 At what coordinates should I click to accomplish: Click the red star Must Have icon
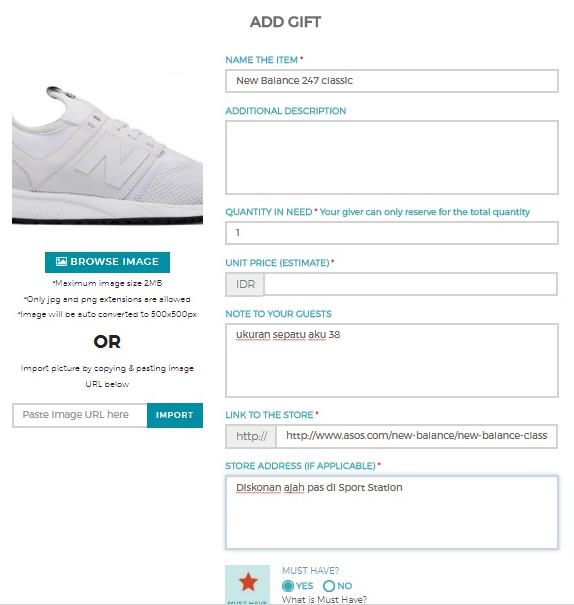pyautogui.click(x=248, y=582)
